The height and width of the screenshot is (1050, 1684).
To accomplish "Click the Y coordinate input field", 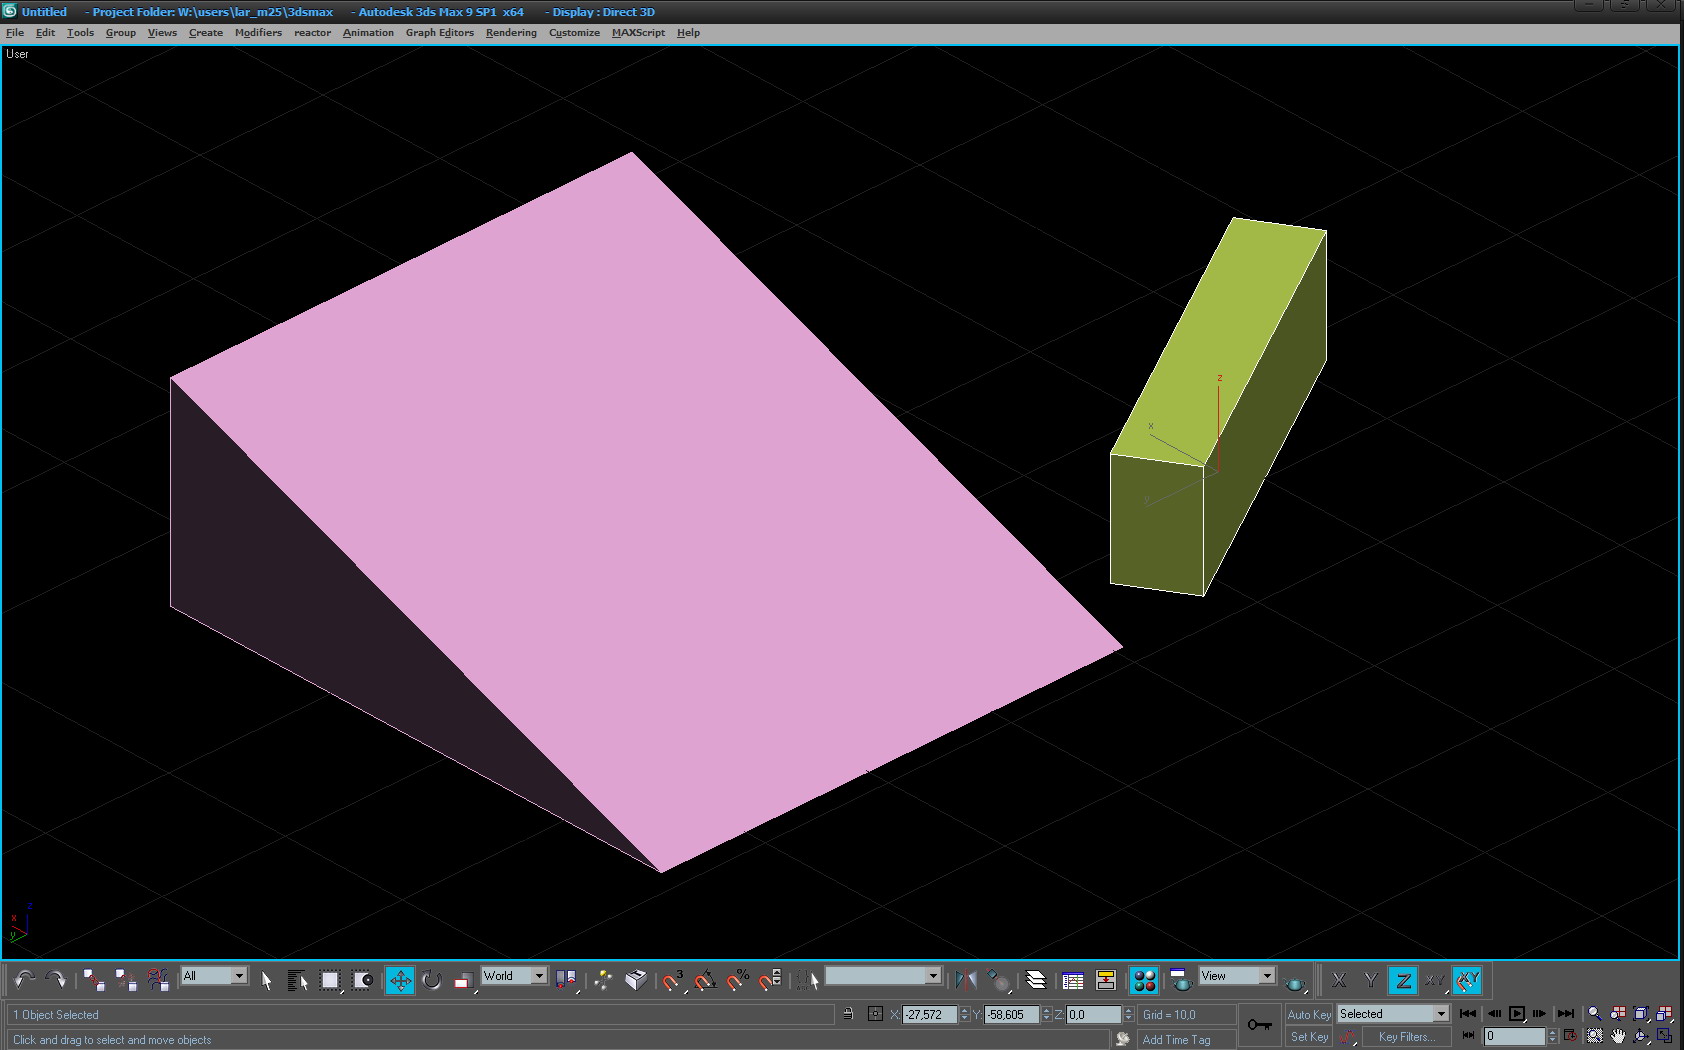I will (1012, 1015).
